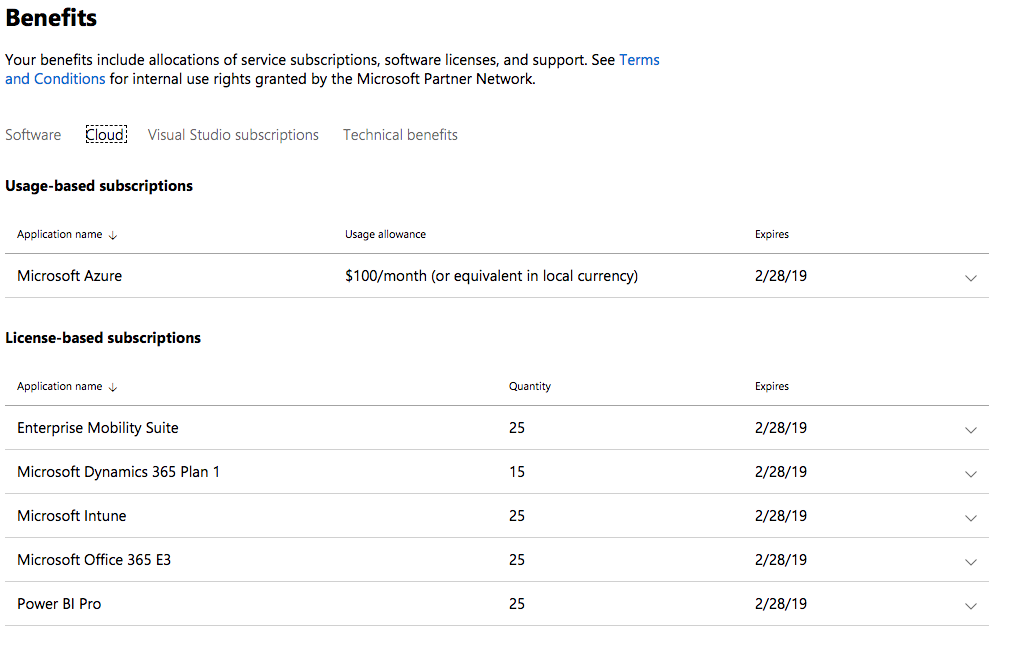Screen dimensions: 1014x650
Task: Click the Enterprise Mobility Suite name
Action: pos(98,428)
